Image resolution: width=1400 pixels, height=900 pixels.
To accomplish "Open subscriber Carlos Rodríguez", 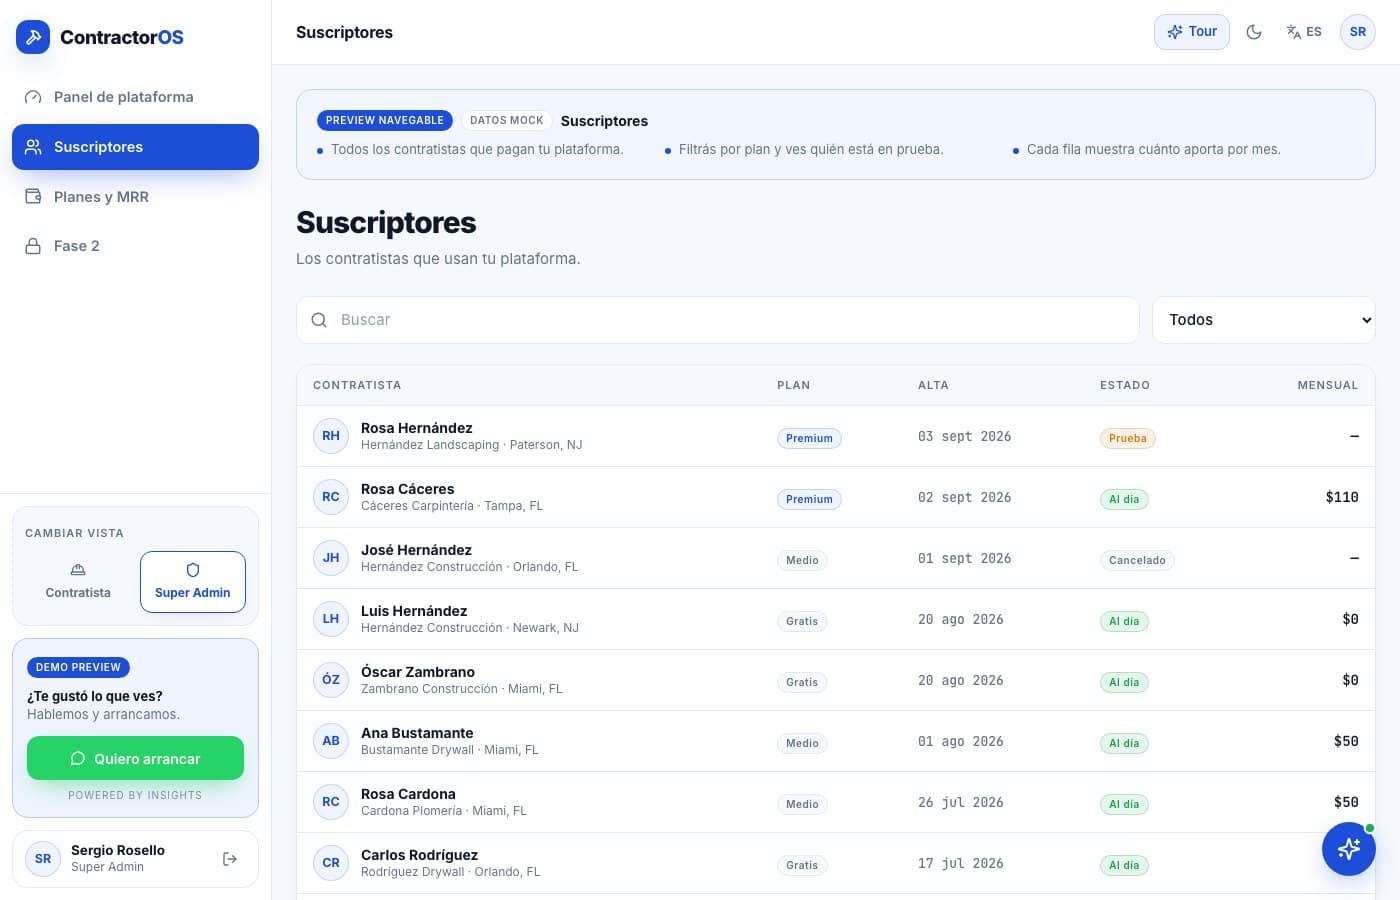I will click(x=836, y=863).
